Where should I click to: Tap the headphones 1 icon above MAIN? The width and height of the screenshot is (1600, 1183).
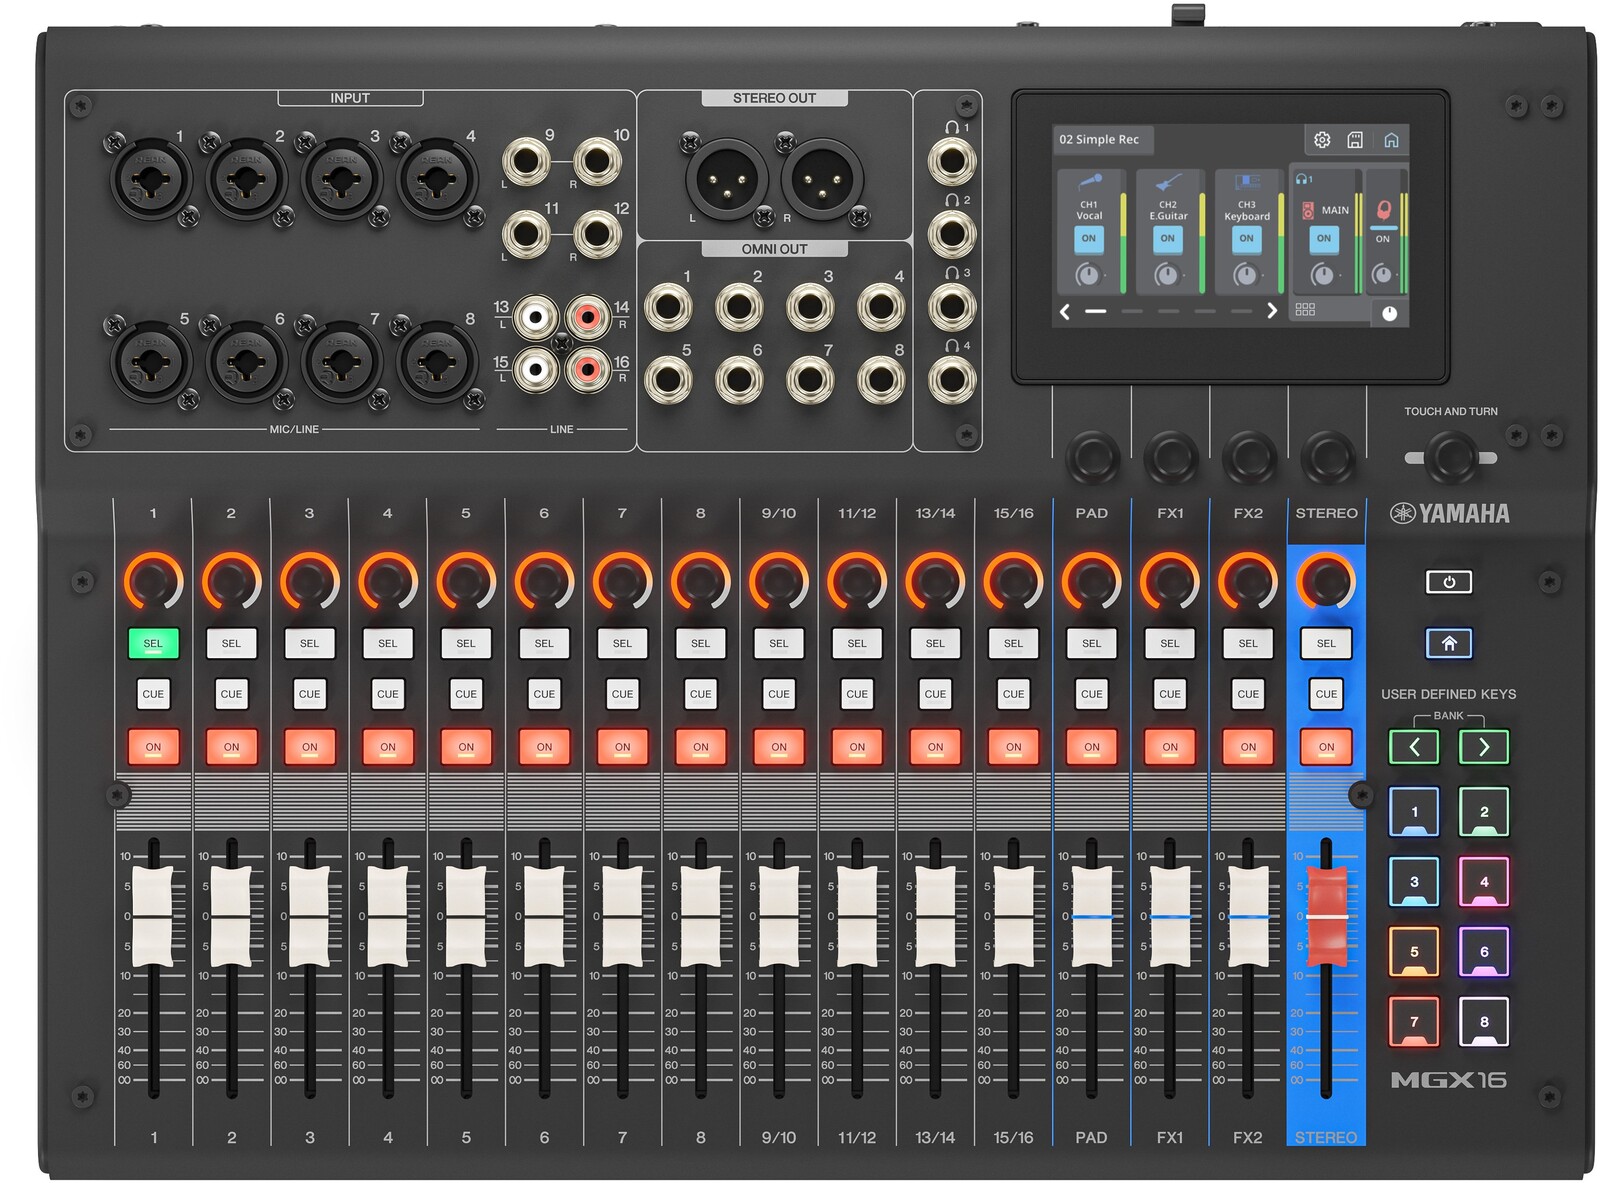pos(1301,180)
